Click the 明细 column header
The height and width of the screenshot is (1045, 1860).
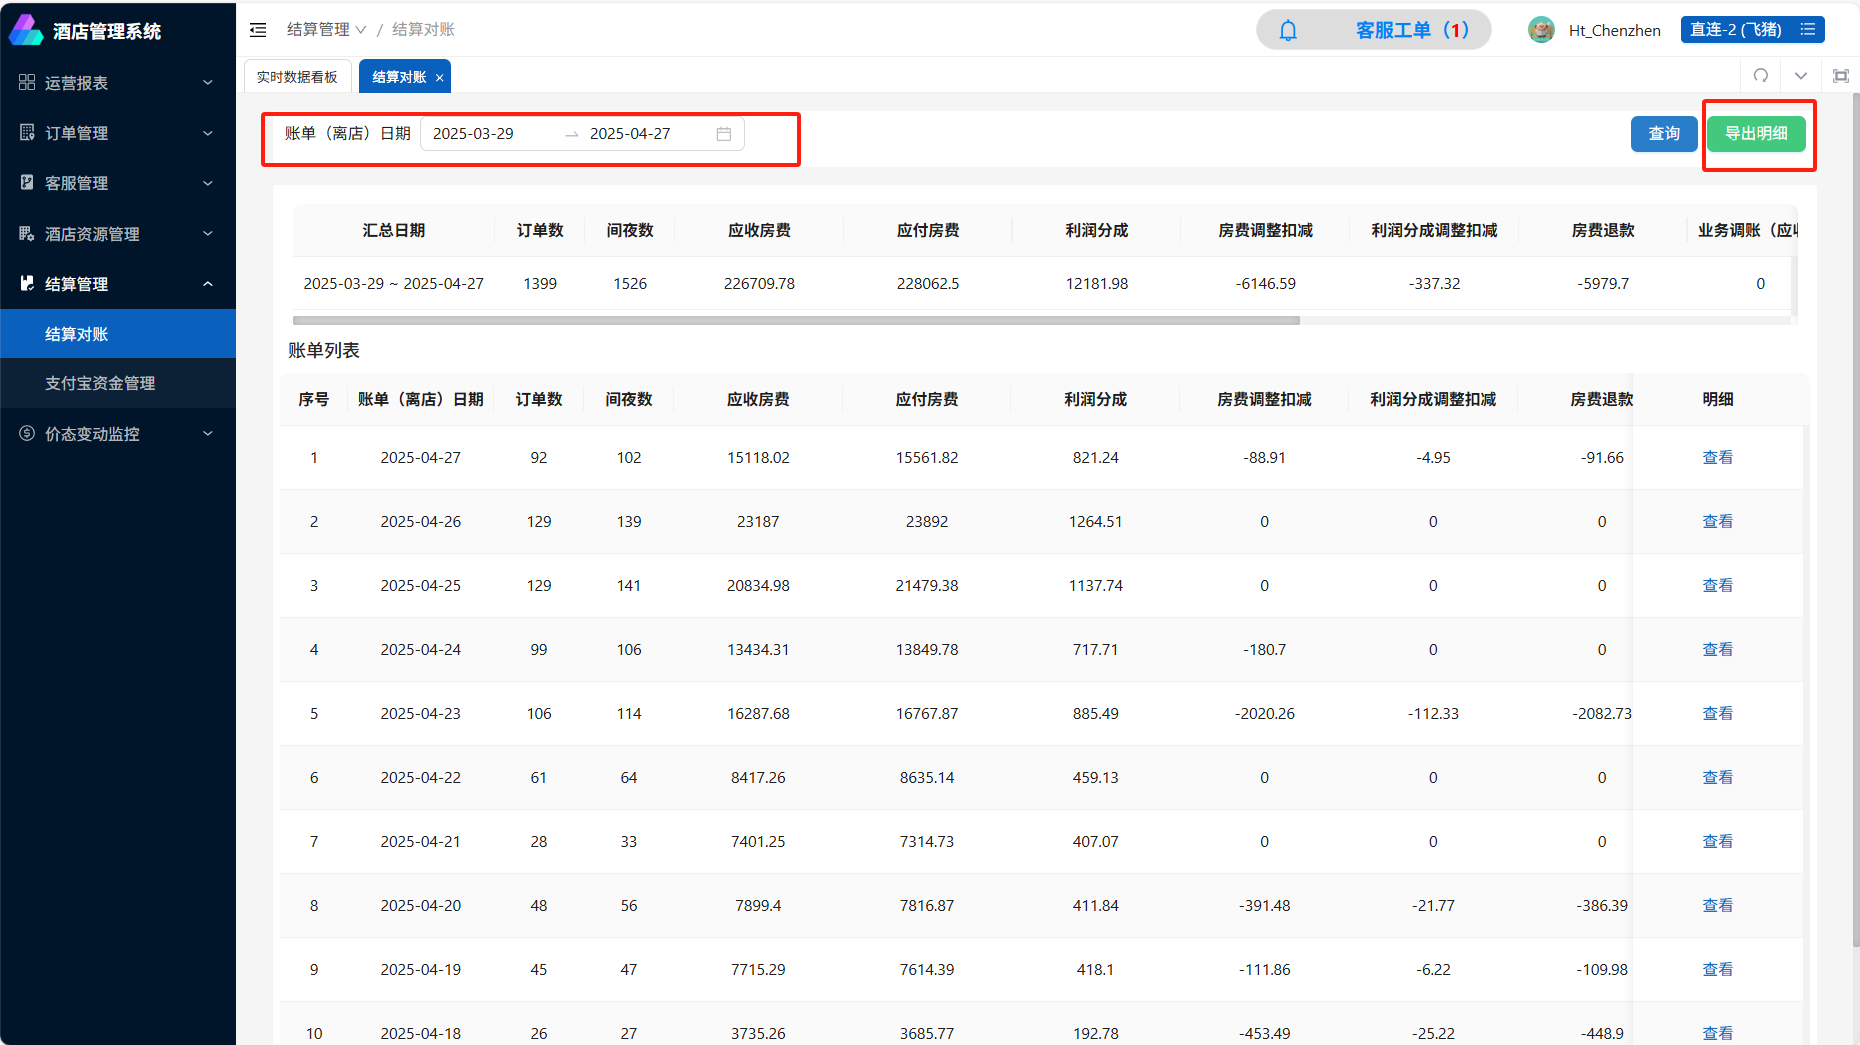(x=1717, y=400)
